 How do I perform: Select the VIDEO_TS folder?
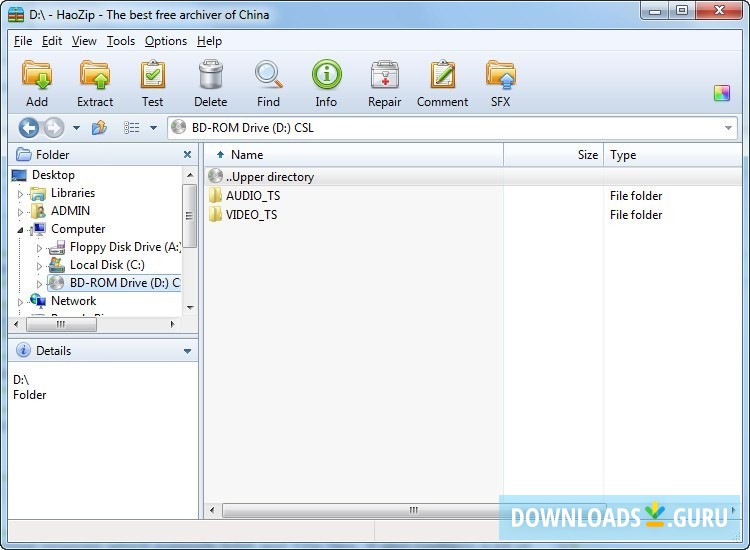click(x=251, y=215)
